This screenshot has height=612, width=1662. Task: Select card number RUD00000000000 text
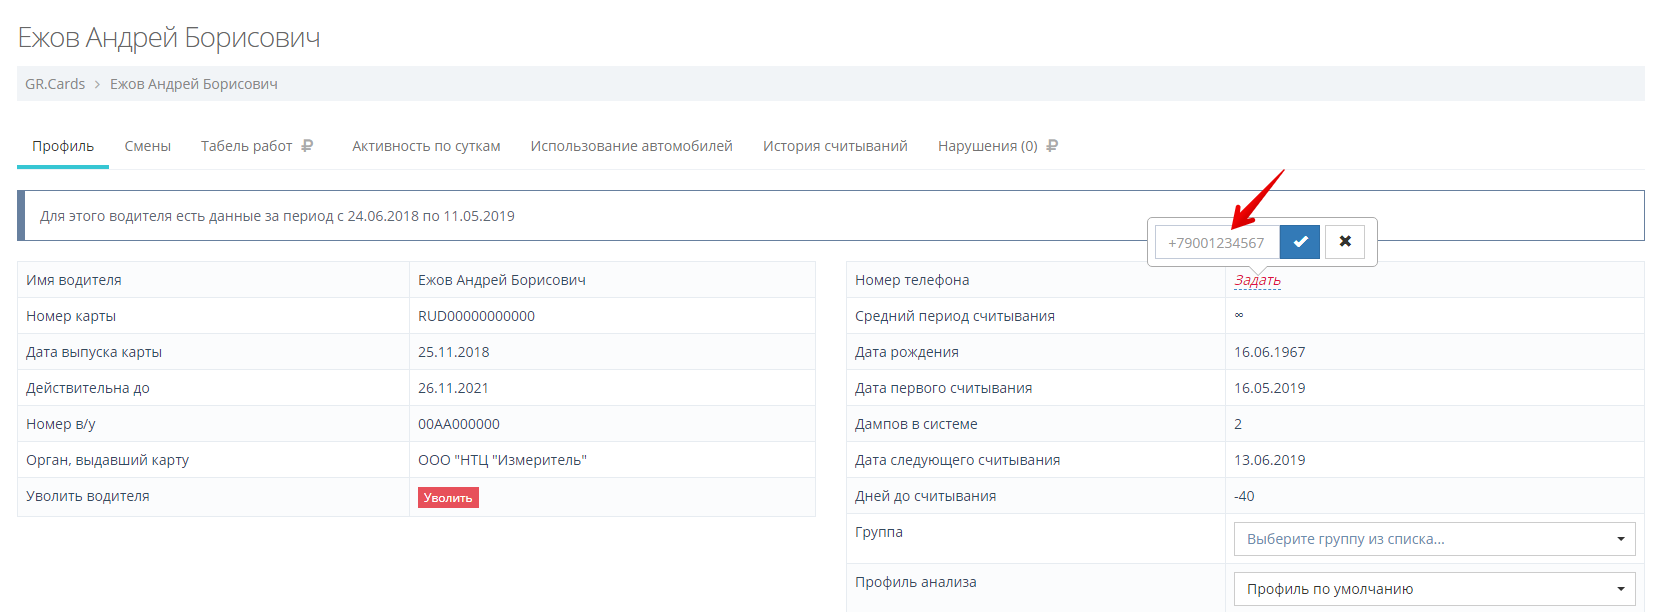tap(476, 316)
